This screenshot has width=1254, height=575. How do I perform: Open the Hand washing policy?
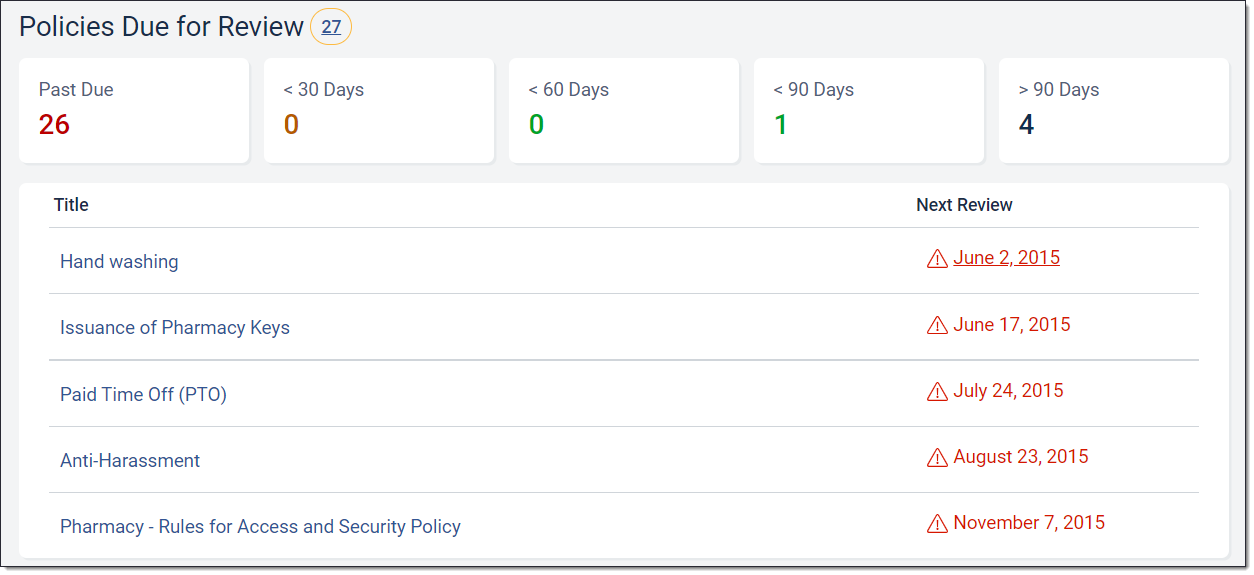119,262
